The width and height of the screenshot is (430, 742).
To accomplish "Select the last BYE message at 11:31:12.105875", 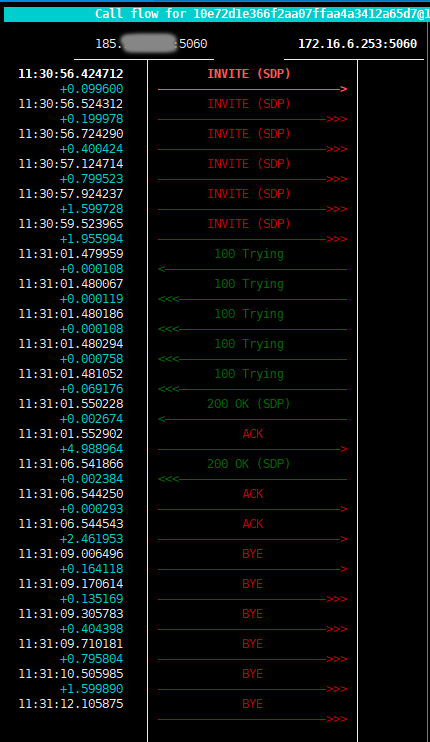I will [253, 704].
